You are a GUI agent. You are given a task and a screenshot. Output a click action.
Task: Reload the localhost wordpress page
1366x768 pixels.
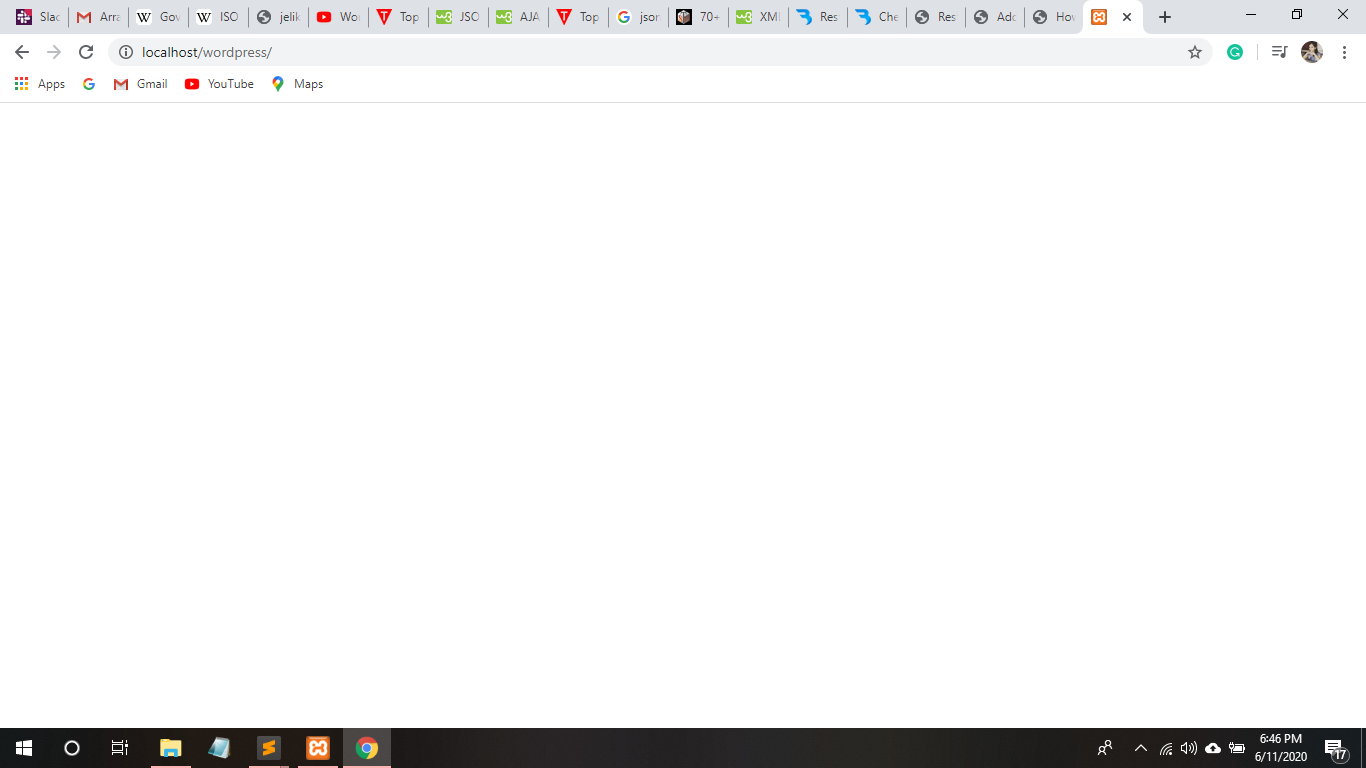coord(86,52)
